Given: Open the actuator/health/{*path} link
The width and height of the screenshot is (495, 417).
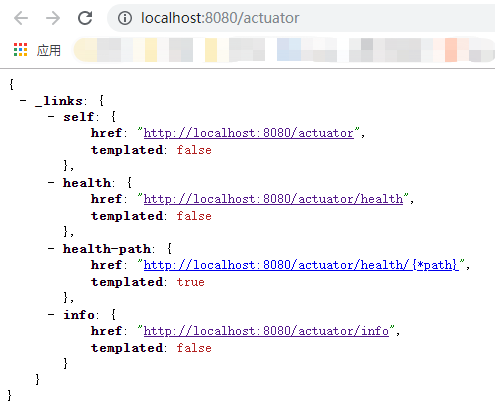Looking at the screenshot, I should [301, 265].
